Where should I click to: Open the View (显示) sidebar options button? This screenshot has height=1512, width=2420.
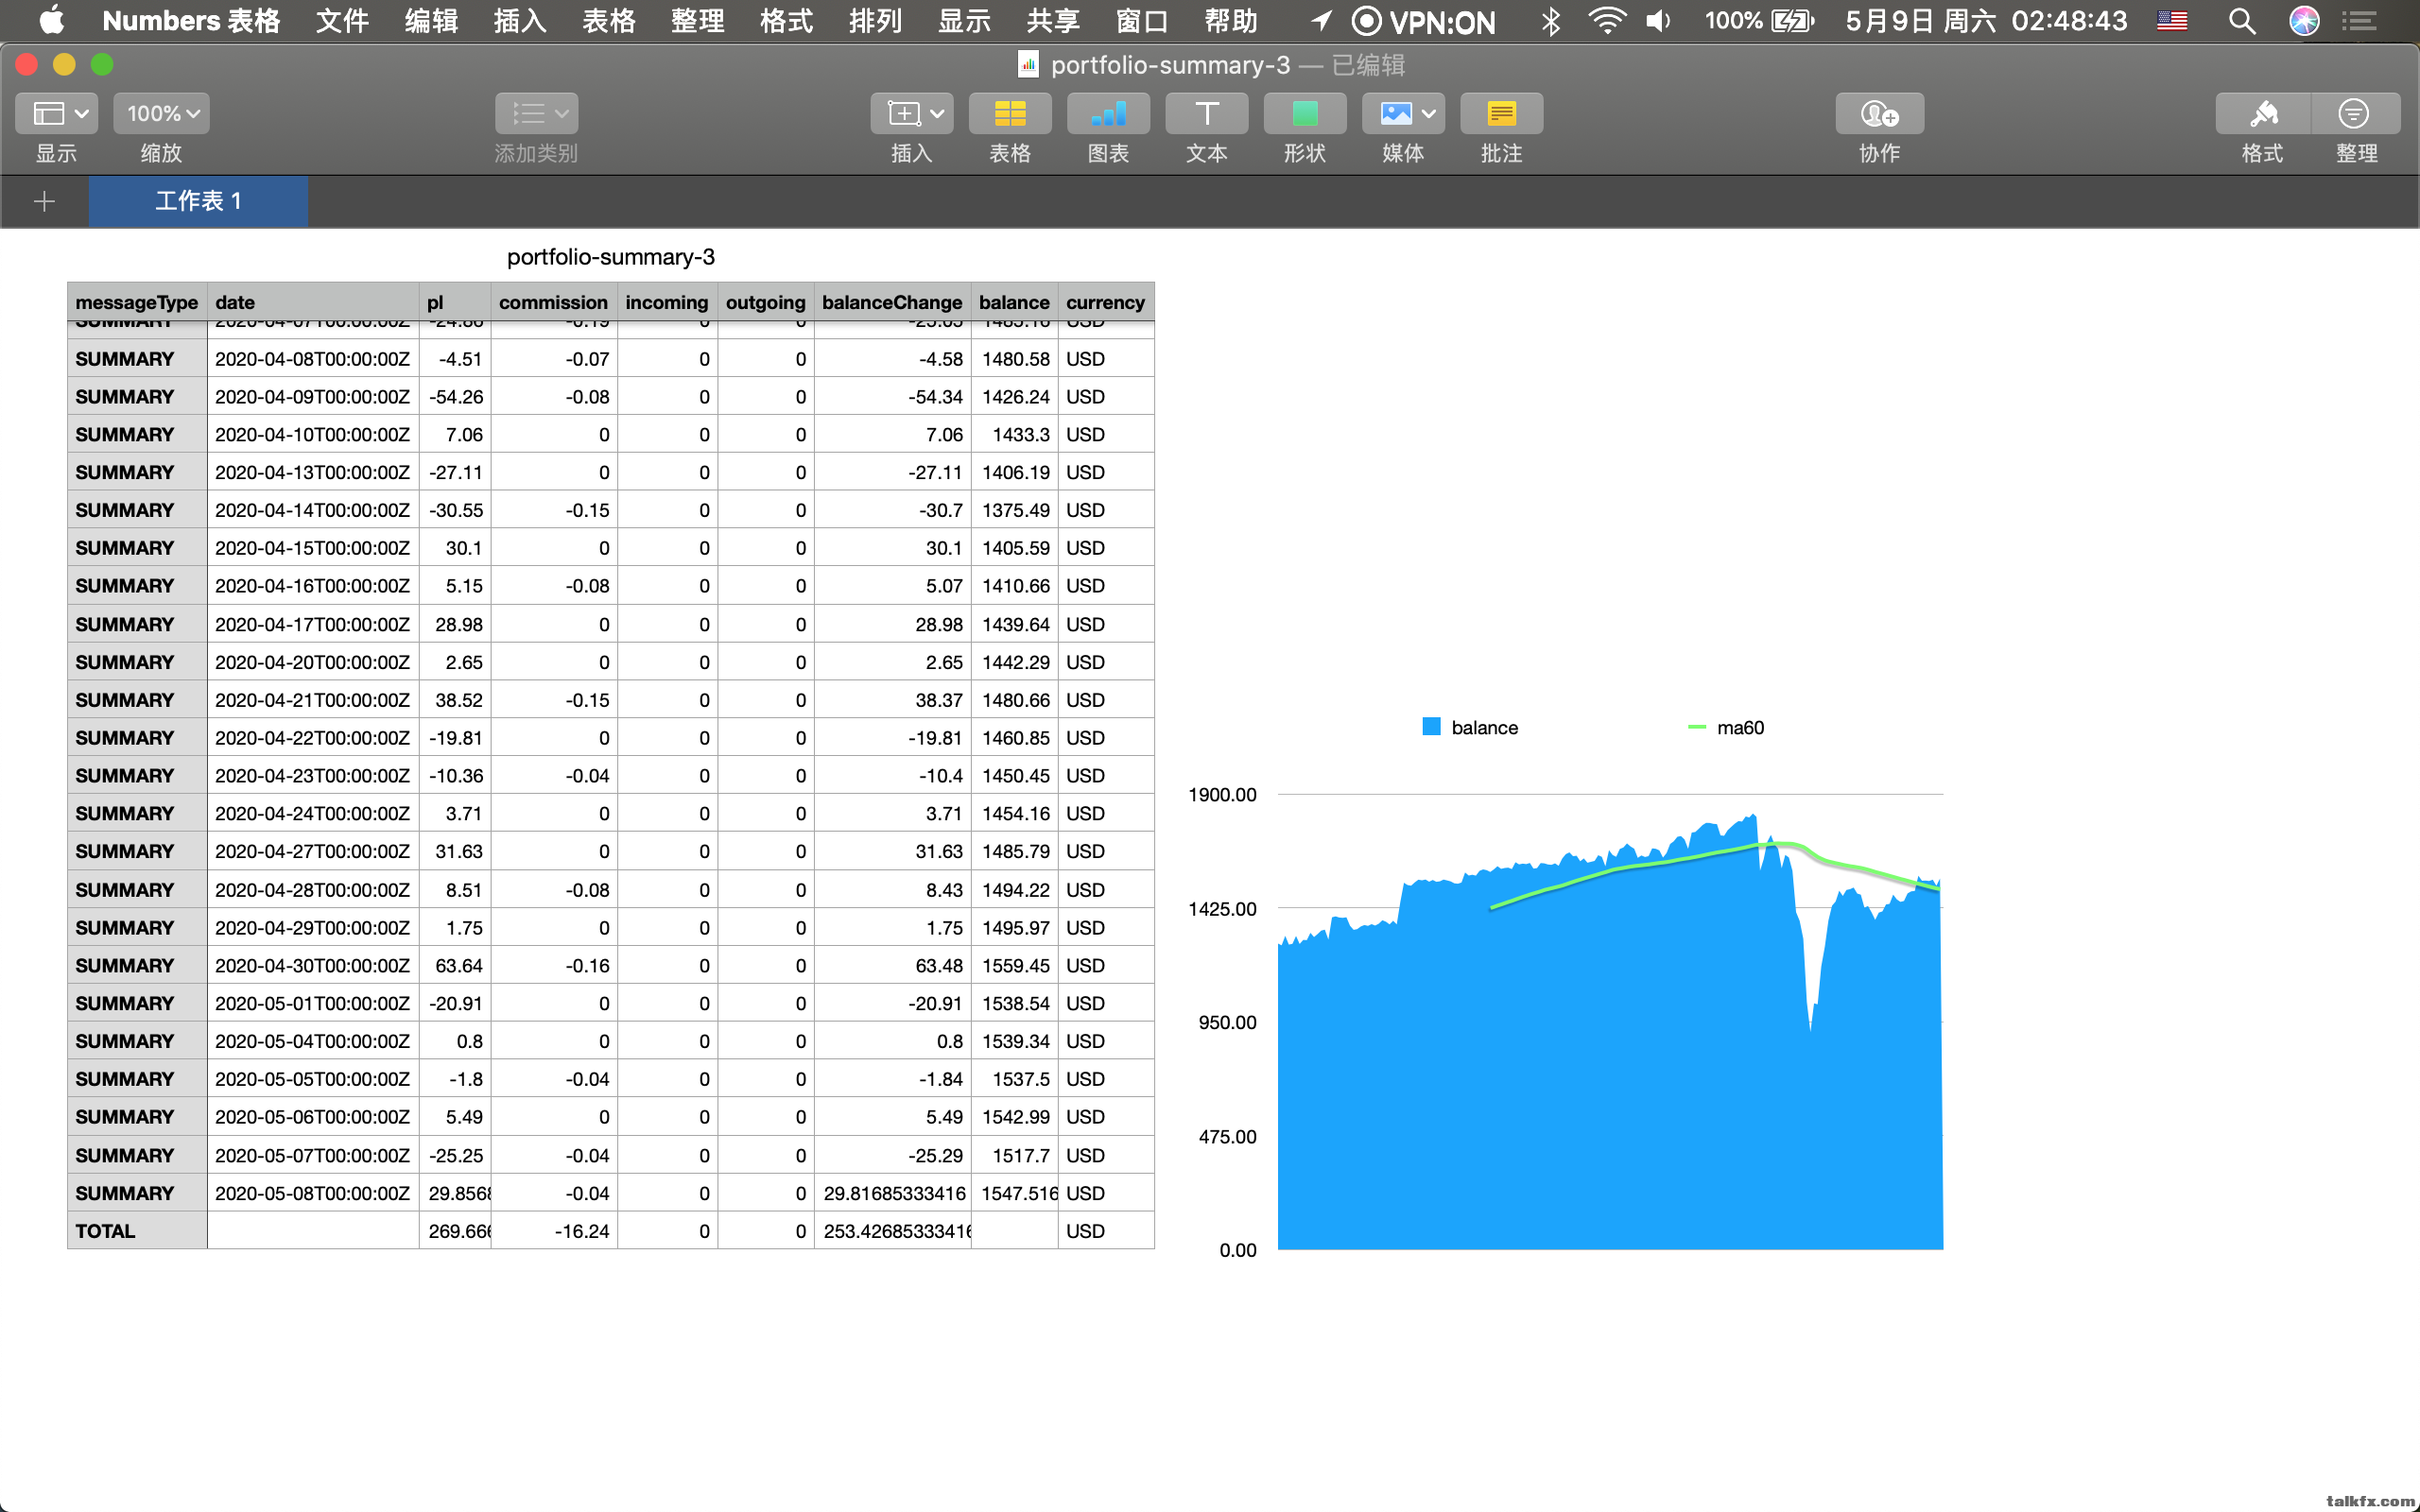click(56, 114)
